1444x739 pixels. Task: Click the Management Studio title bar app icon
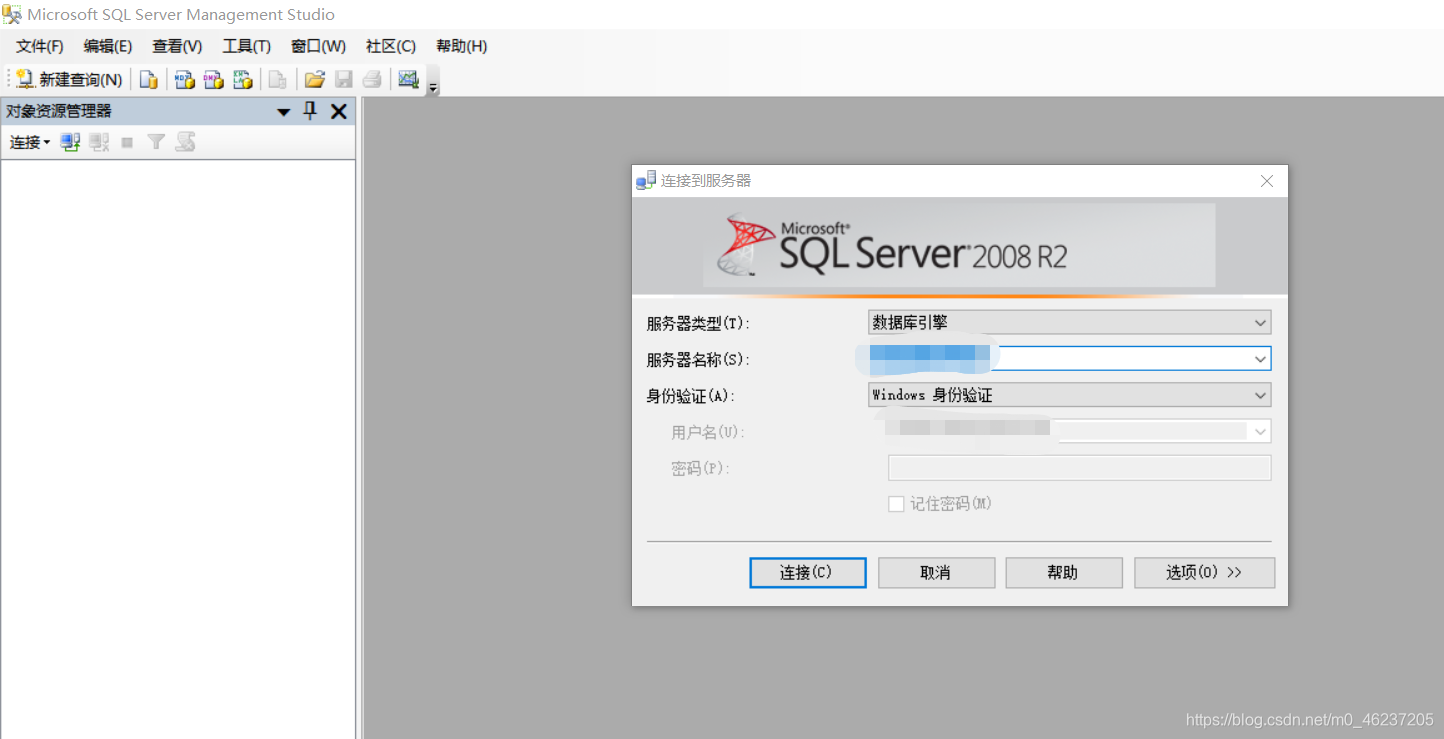[12, 14]
